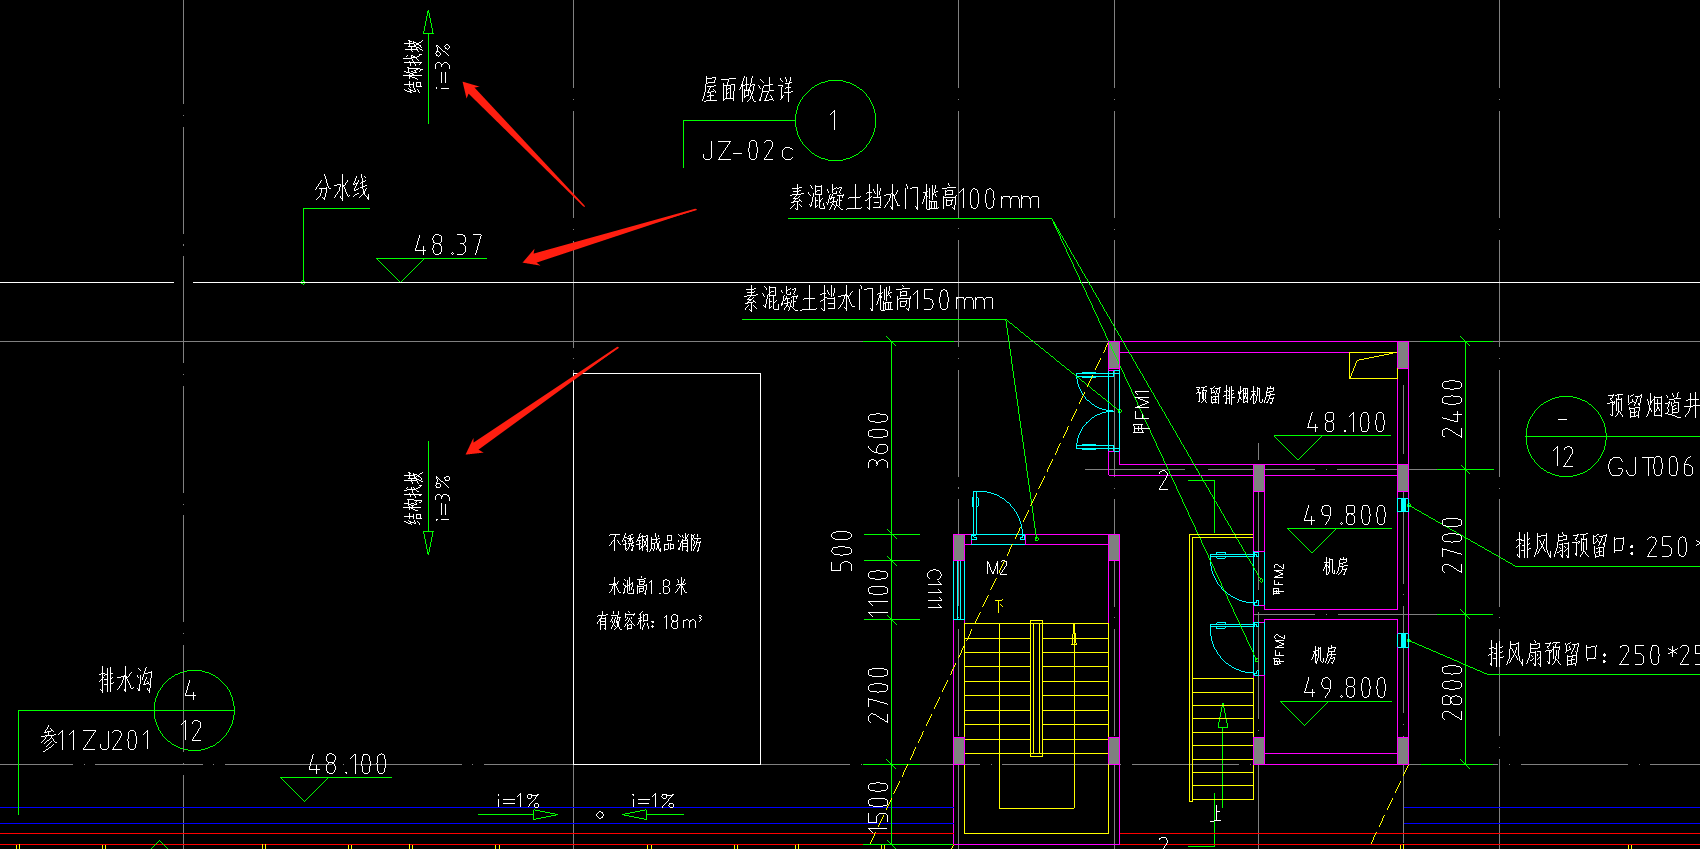Select the 屋面做法详 annotation text
Viewport: 1700px width, 849px height.
pos(747,91)
